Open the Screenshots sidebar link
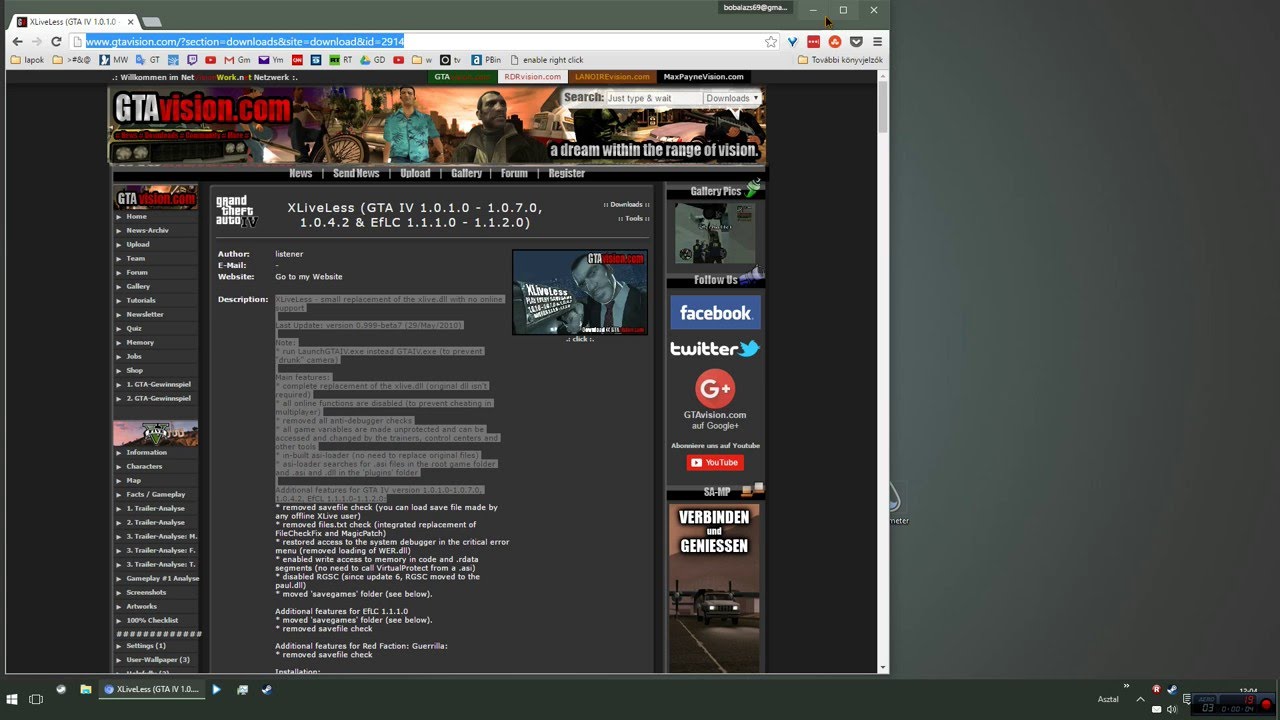Screen dimensions: 1280x720 146,592
